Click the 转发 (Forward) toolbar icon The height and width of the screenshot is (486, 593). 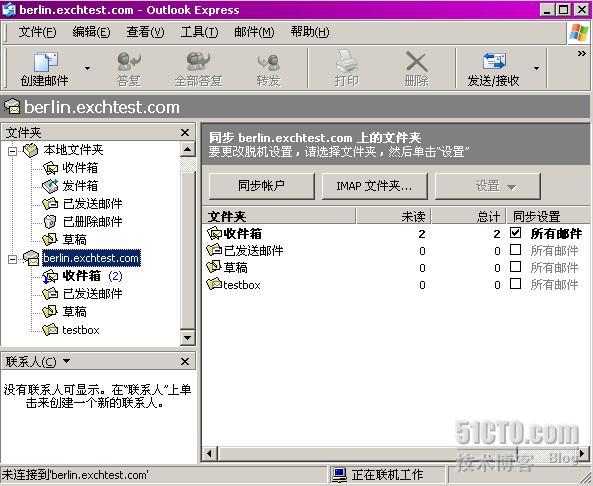(x=269, y=62)
